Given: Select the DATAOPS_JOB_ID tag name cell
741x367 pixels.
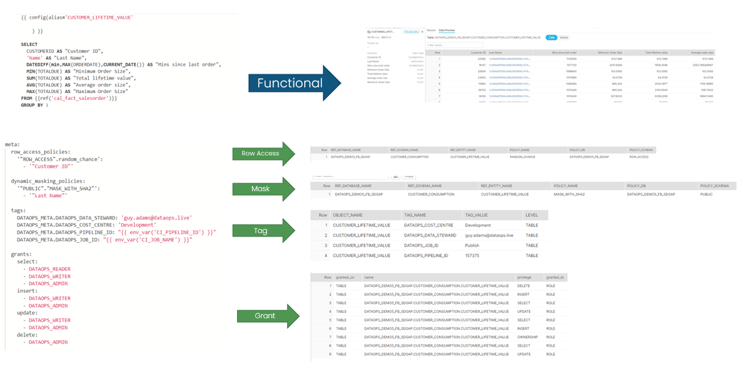Looking at the screenshot, I should [422, 245].
